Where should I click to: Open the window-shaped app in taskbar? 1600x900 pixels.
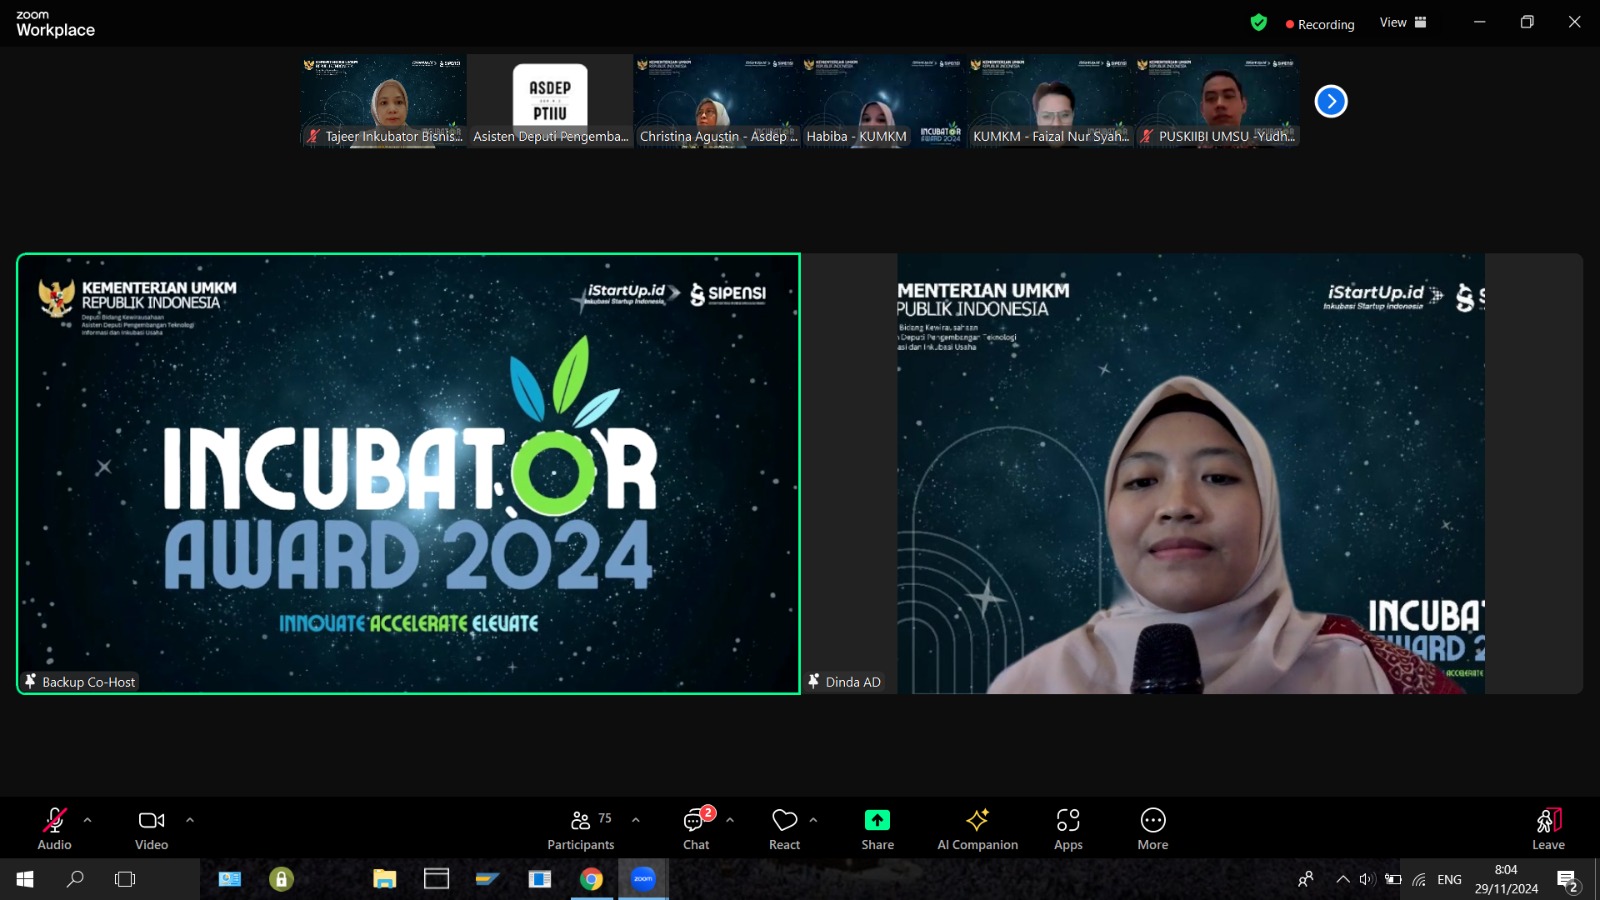(x=437, y=879)
